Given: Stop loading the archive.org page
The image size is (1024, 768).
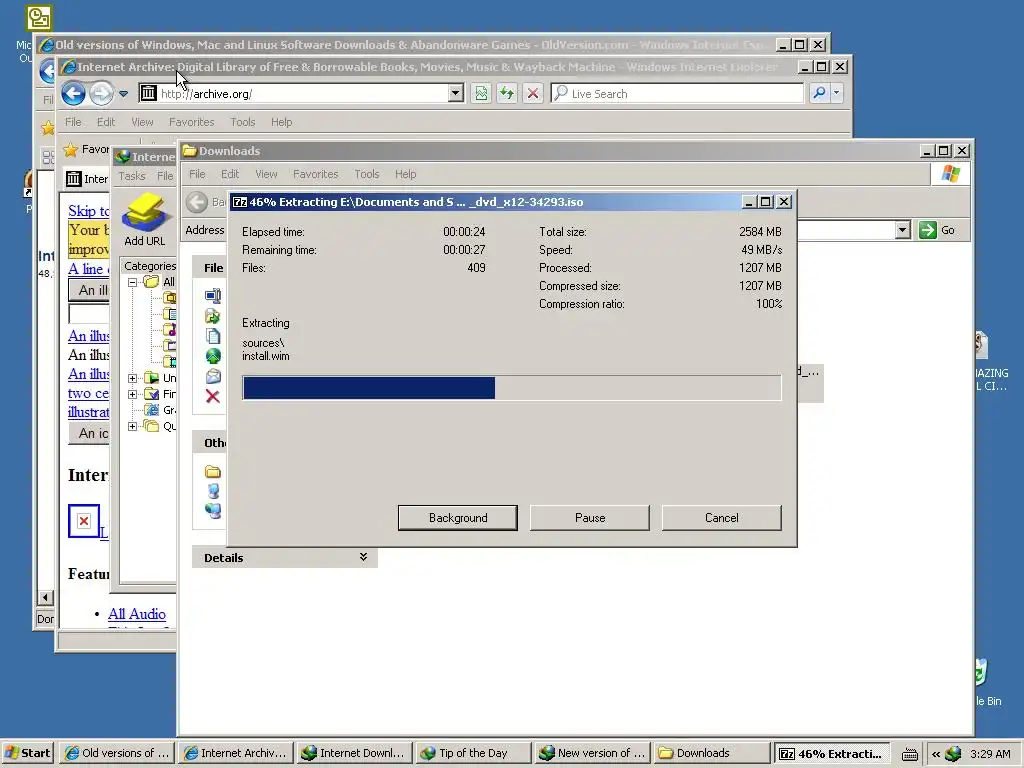Looking at the screenshot, I should 532,93.
